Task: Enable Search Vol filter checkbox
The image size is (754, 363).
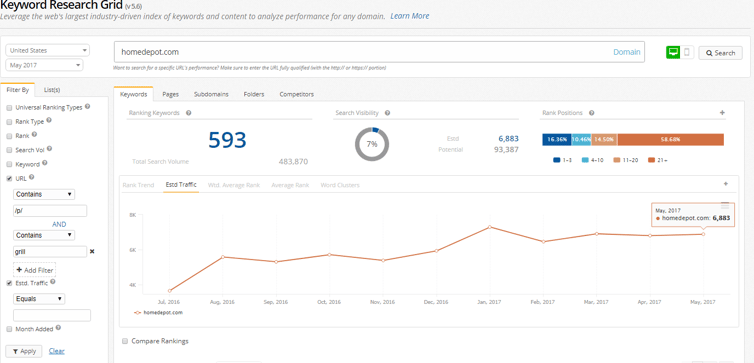Action: click(x=9, y=150)
